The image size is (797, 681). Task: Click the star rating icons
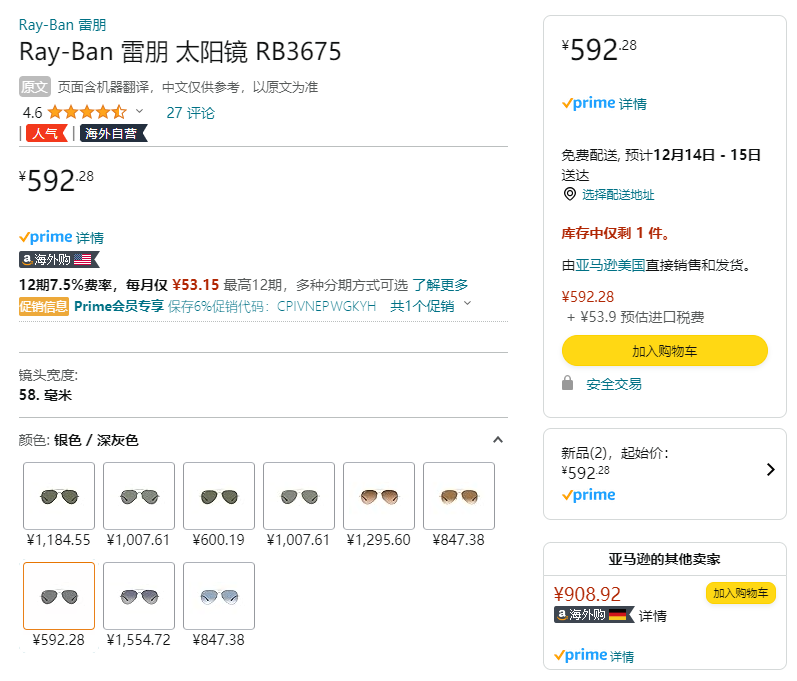[87, 112]
